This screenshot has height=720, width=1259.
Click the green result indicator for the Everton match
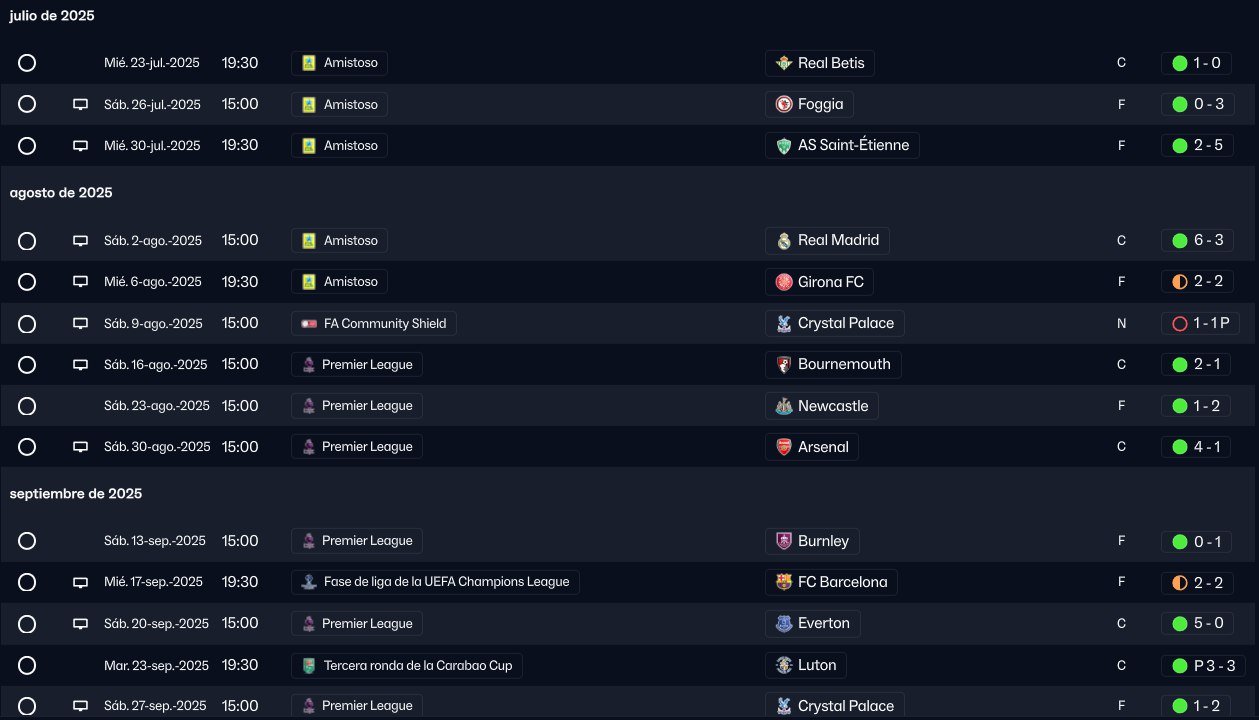1180,623
